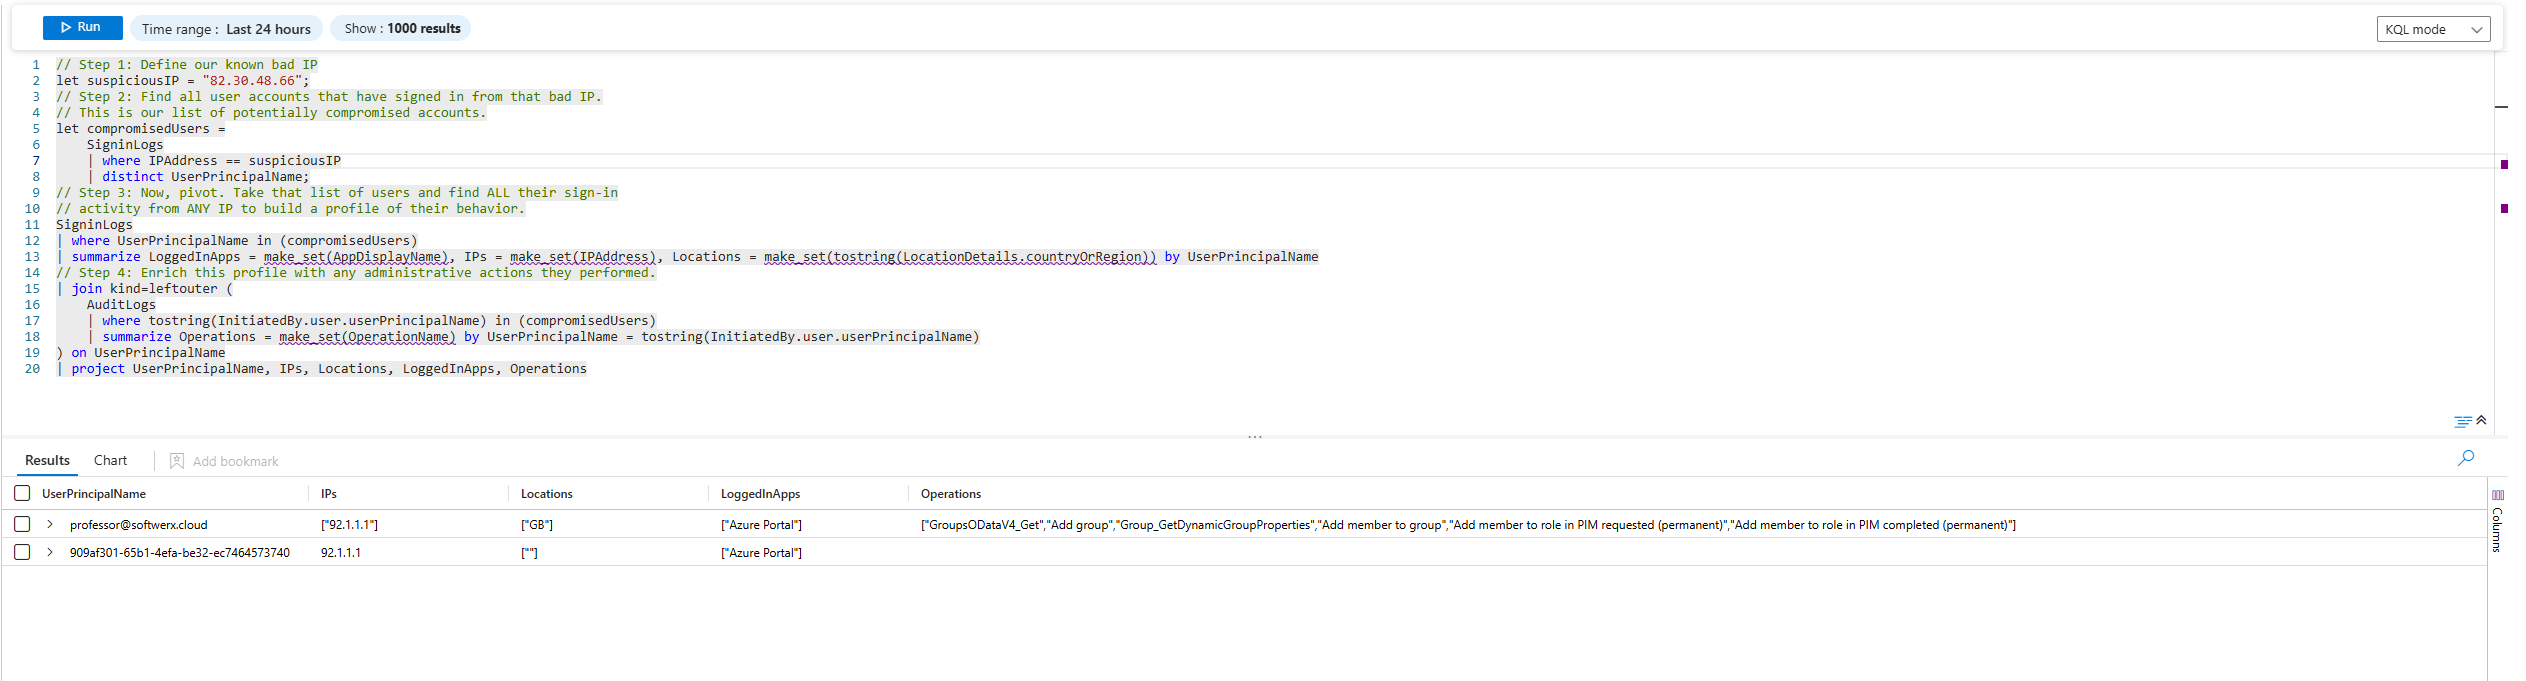Open the KQL mode dropdown
The width and height of the screenshot is (2526, 681).
pyautogui.click(x=2432, y=29)
